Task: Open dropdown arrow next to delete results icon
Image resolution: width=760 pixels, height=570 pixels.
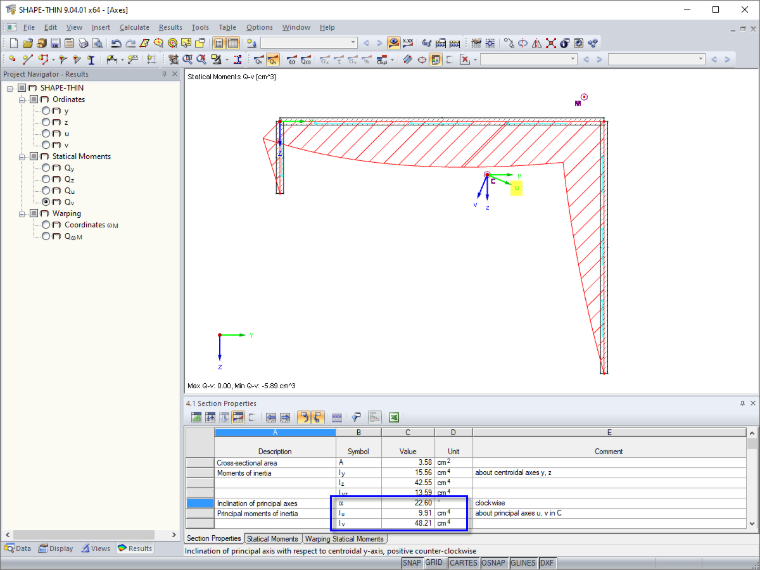Action: pos(475,60)
